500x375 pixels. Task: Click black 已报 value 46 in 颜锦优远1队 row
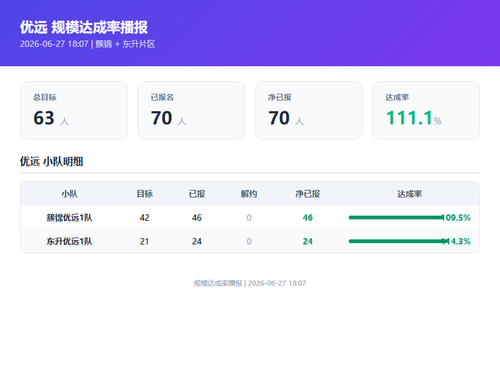click(197, 218)
